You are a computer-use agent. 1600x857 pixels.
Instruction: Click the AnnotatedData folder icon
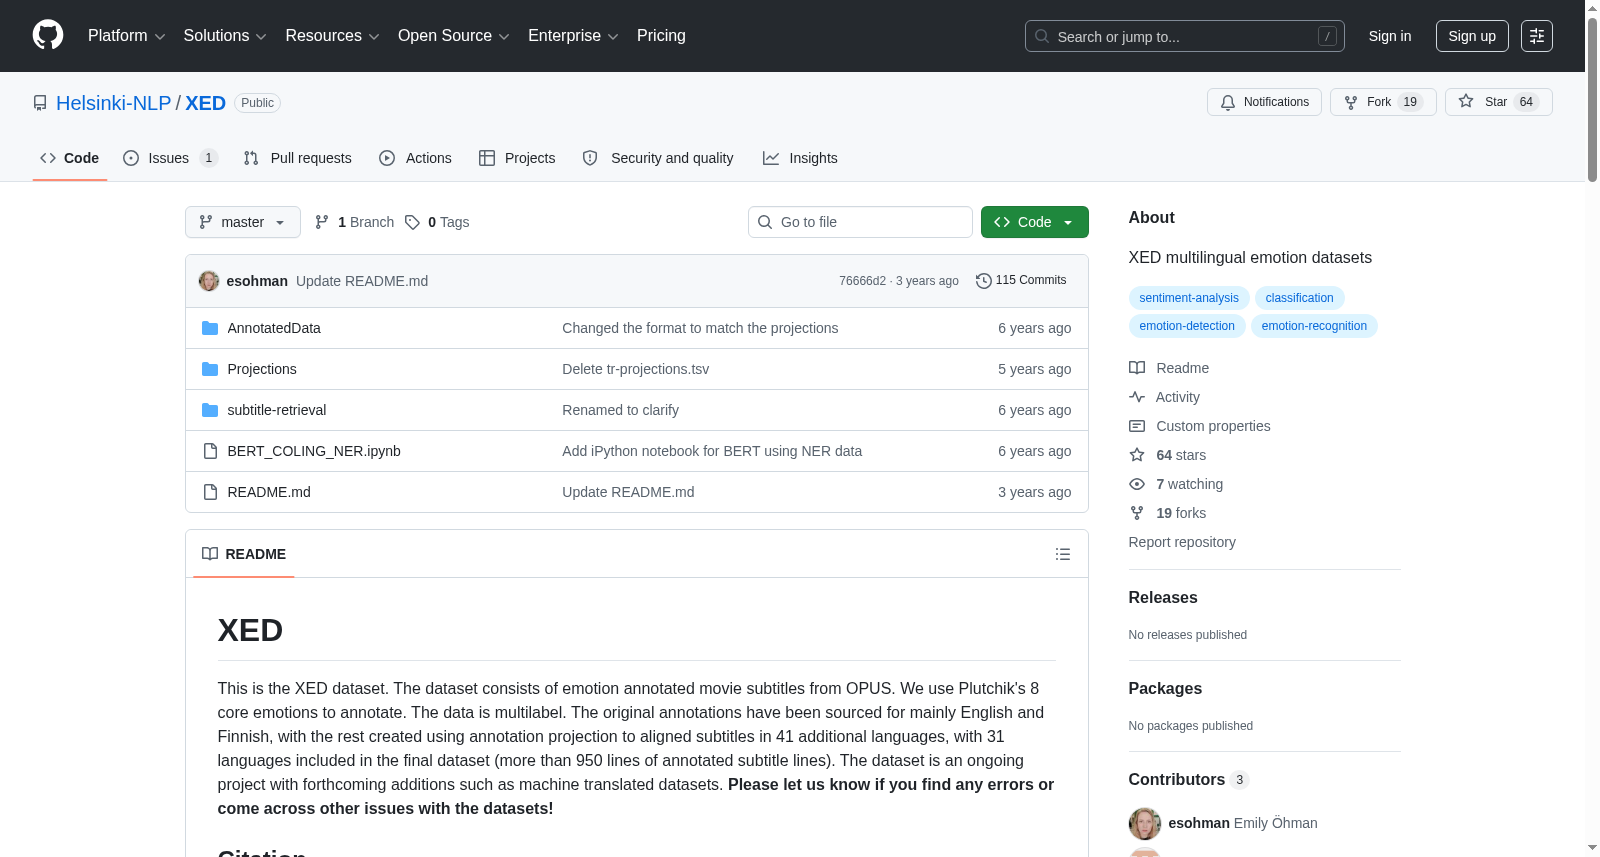[x=210, y=328]
